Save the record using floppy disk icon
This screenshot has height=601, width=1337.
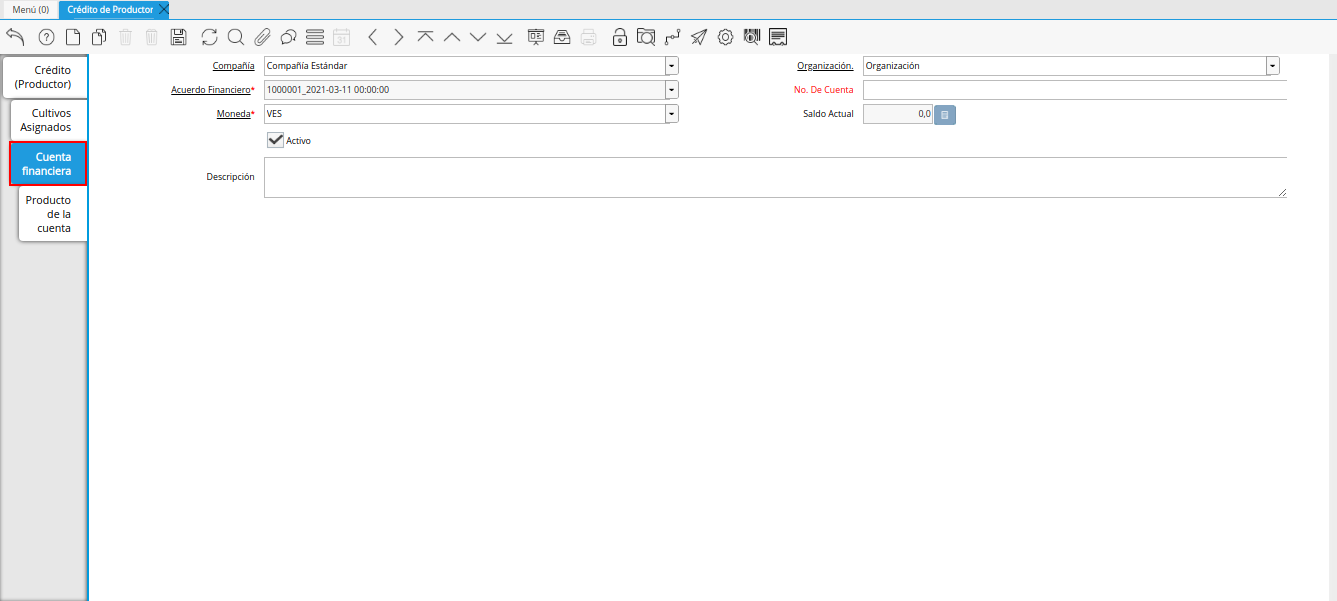(x=179, y=37)
